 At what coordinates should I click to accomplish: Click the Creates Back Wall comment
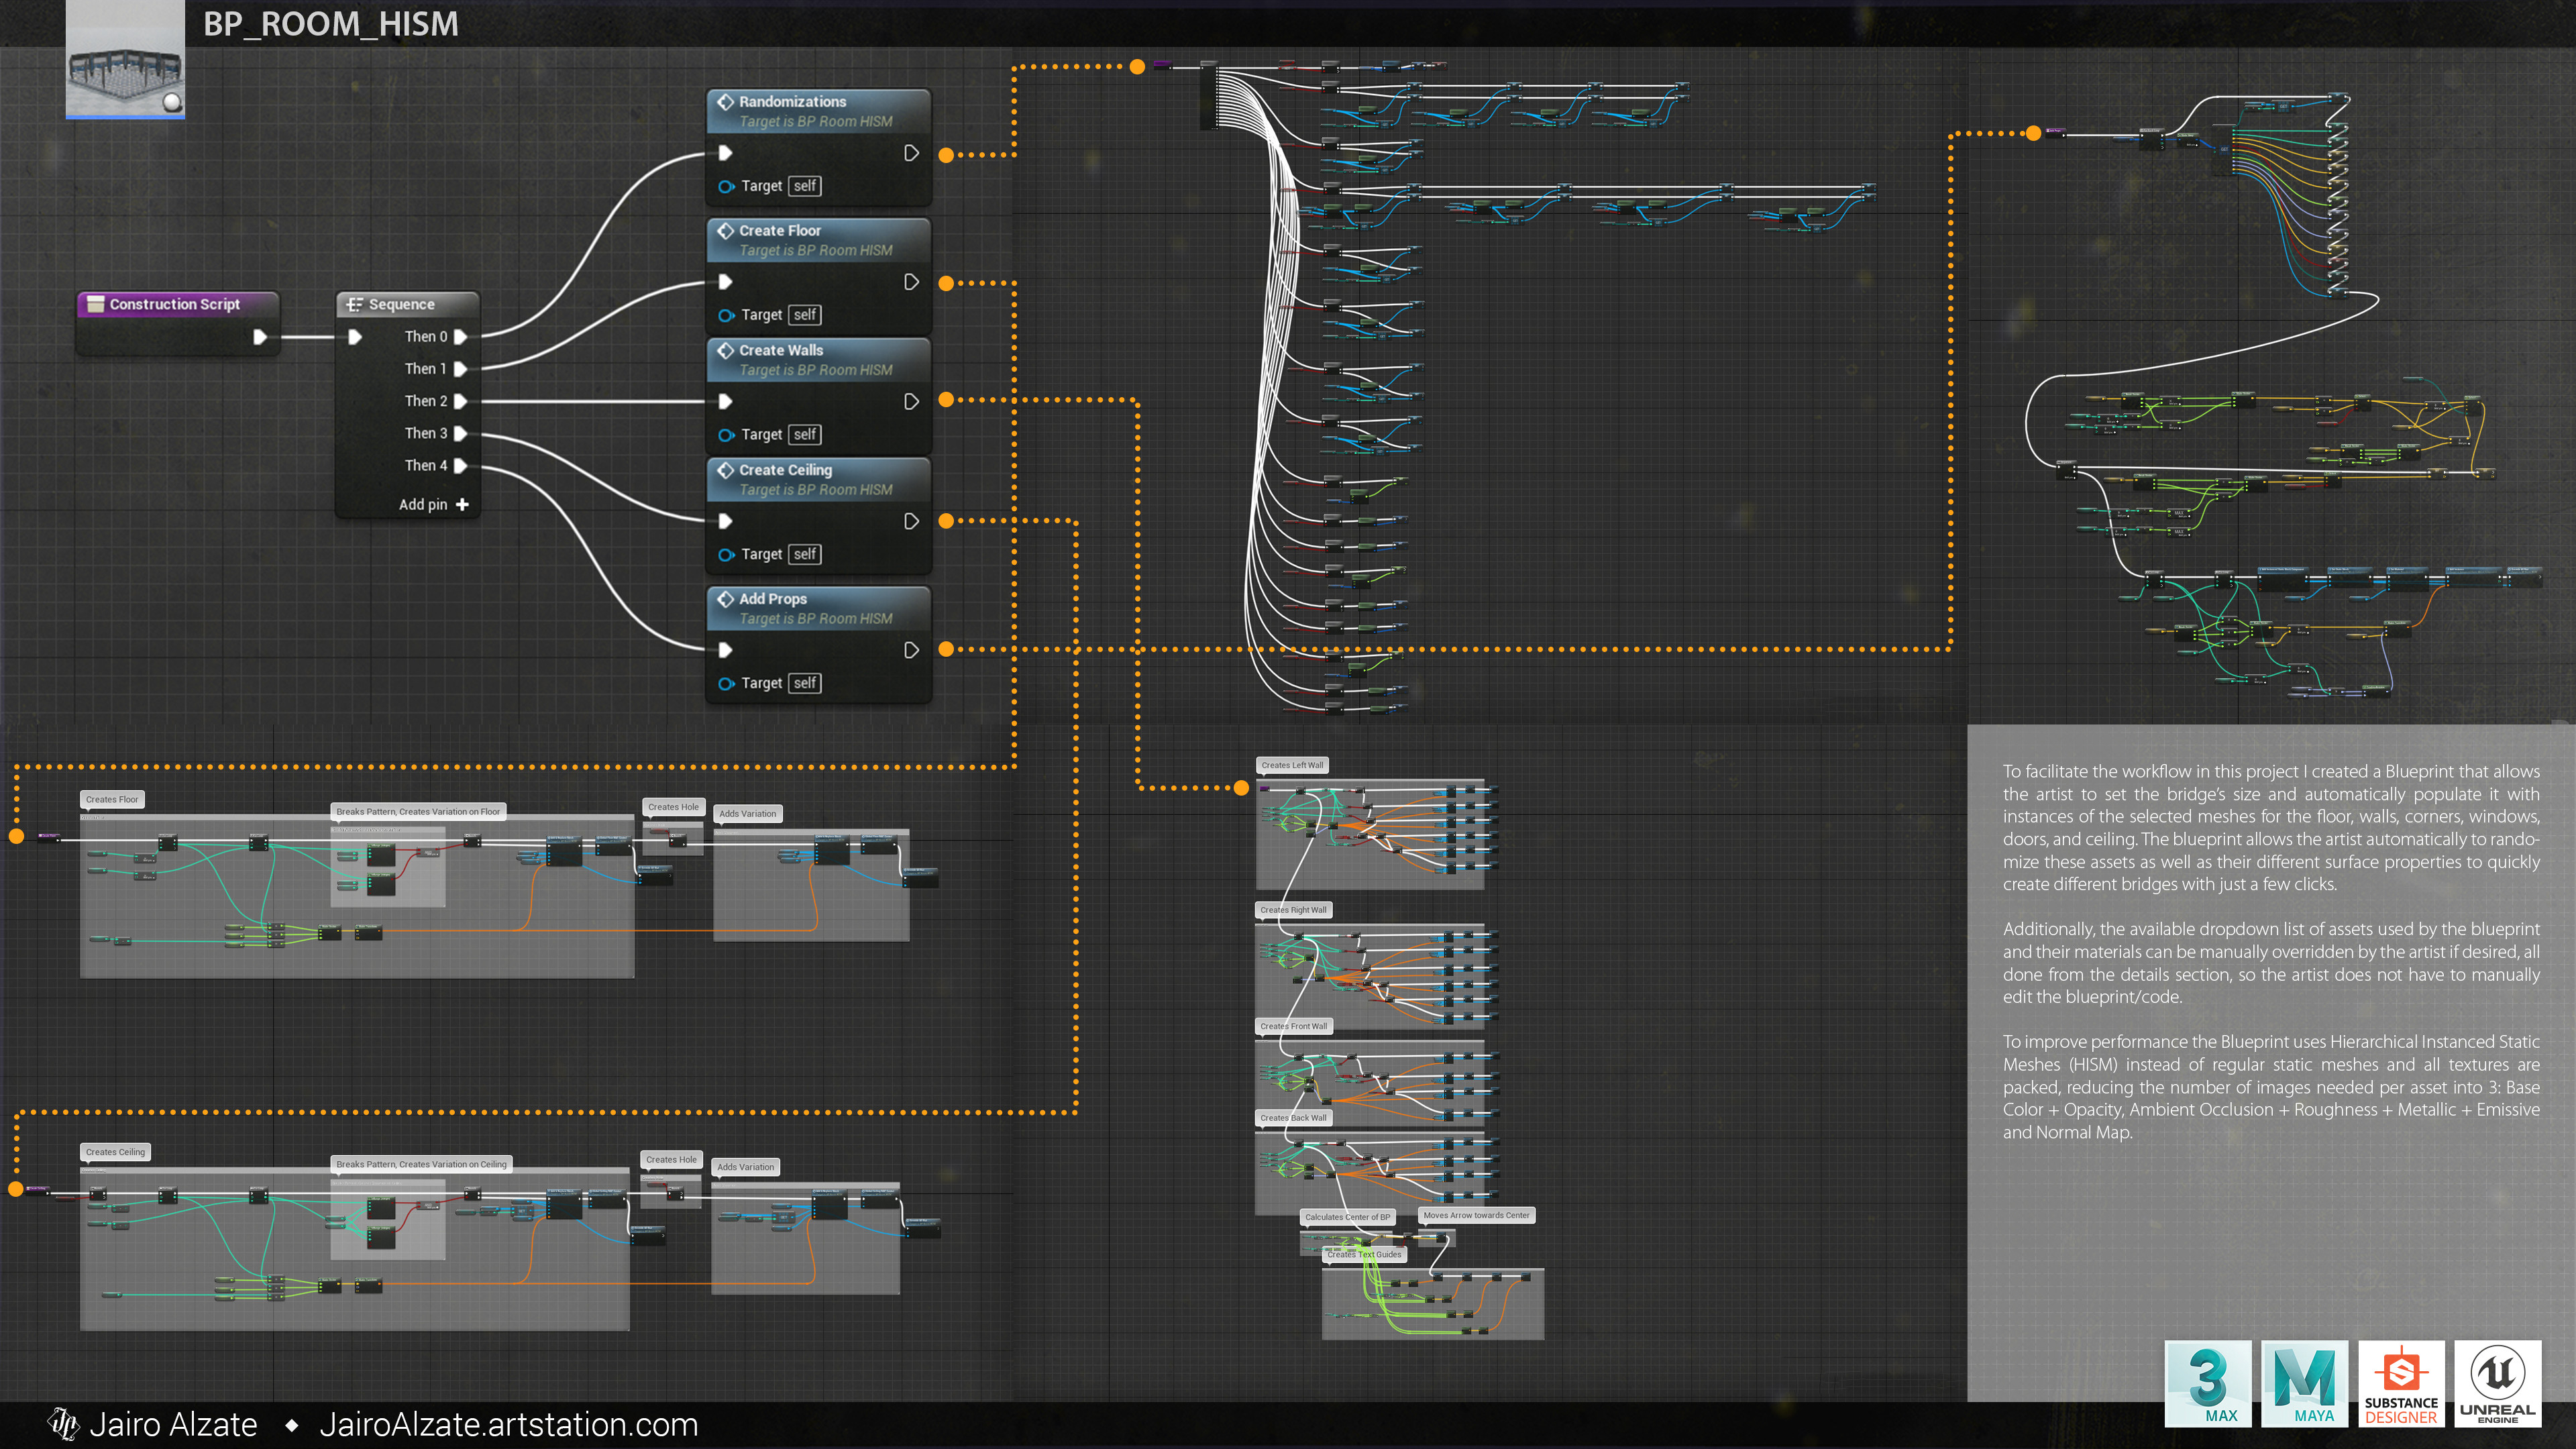(x=1293, y=1118)
